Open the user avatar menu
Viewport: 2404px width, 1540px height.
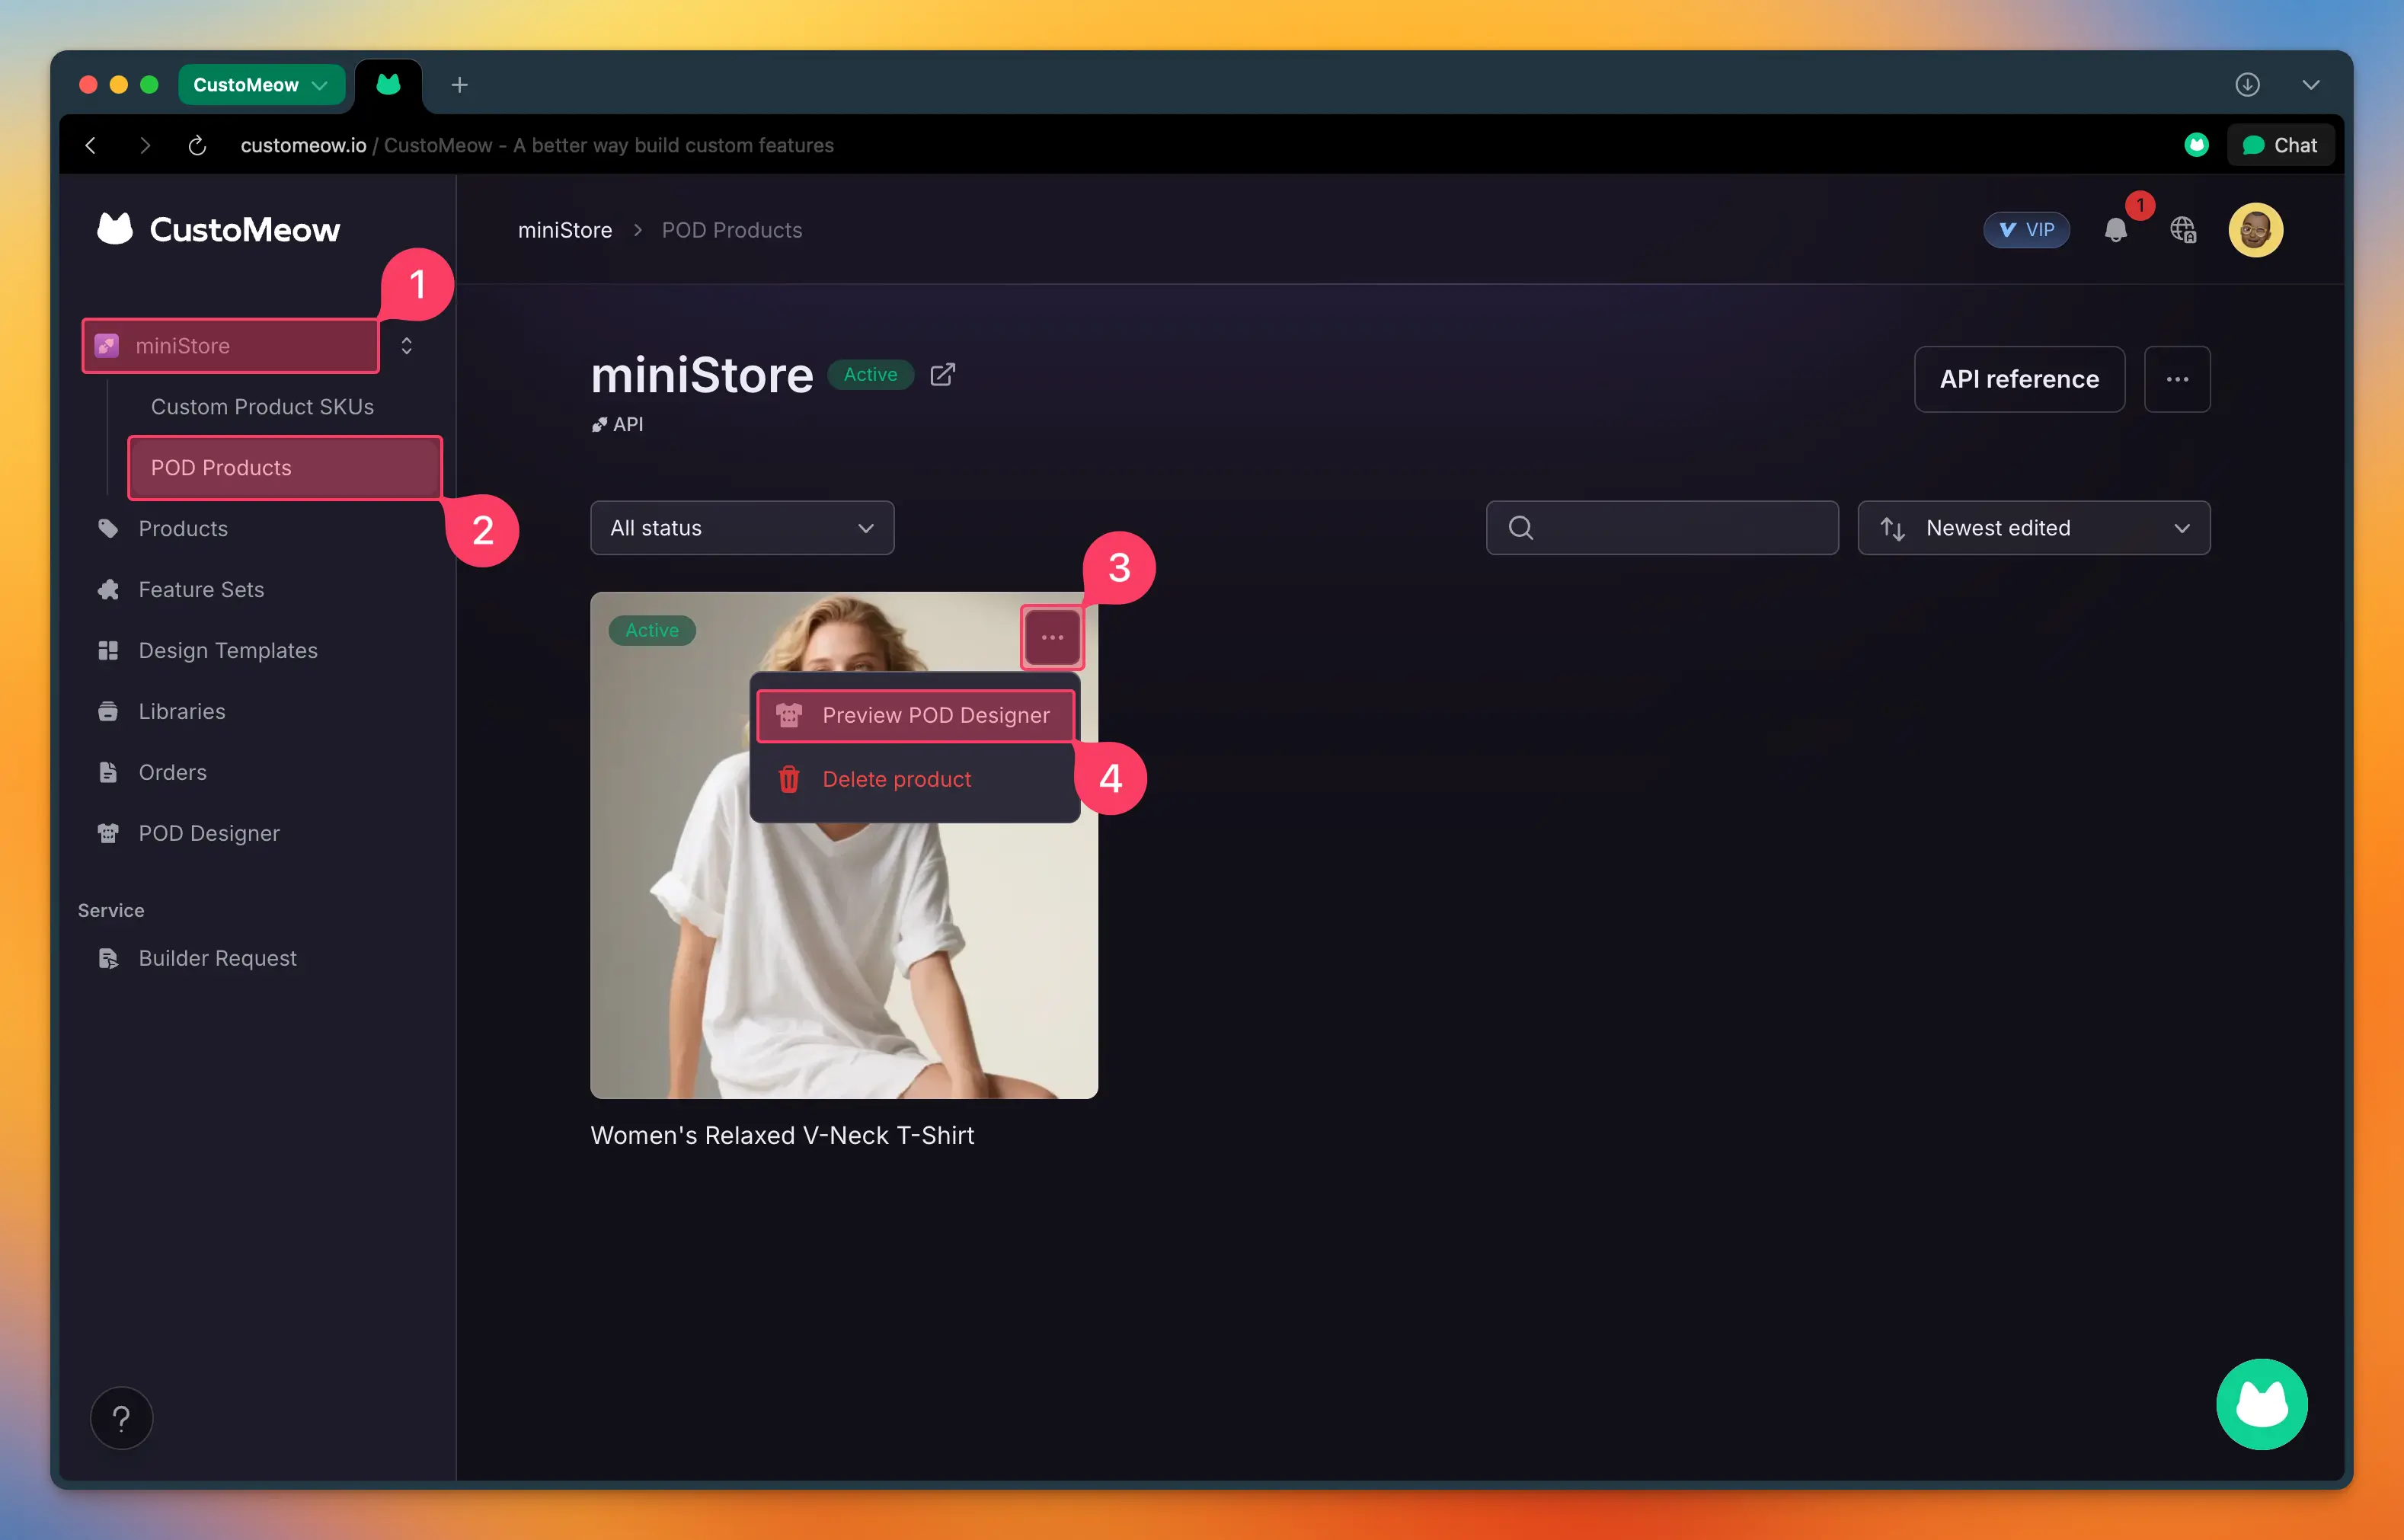[2255, 230]
